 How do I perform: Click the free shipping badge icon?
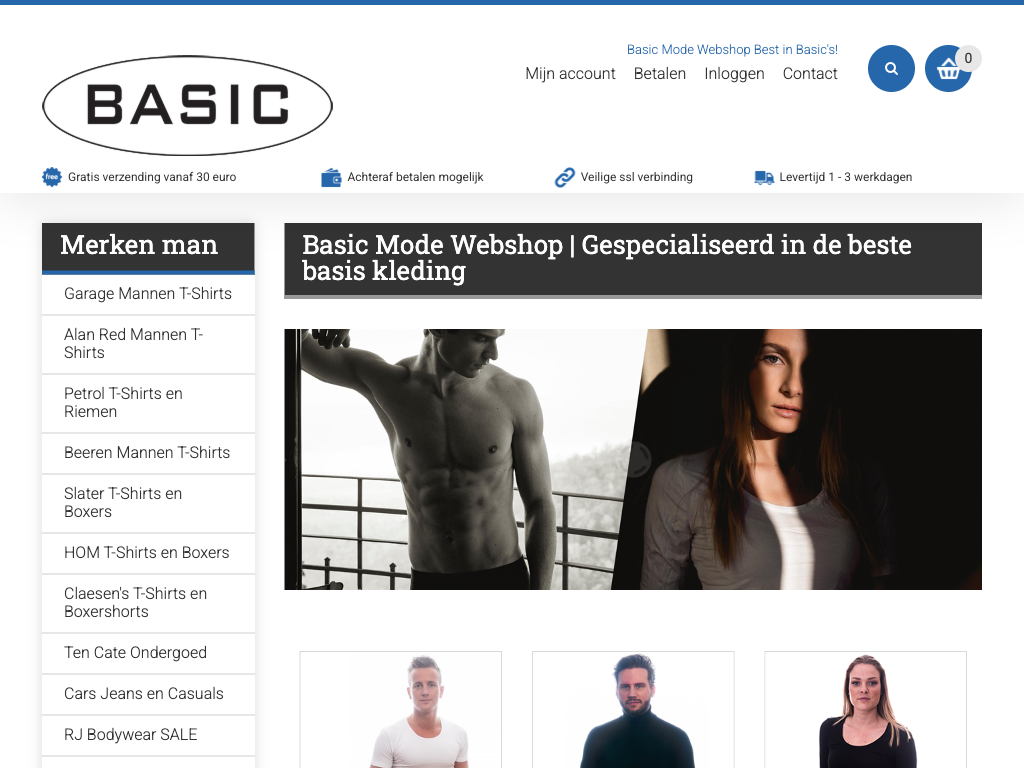pos(52,177)
